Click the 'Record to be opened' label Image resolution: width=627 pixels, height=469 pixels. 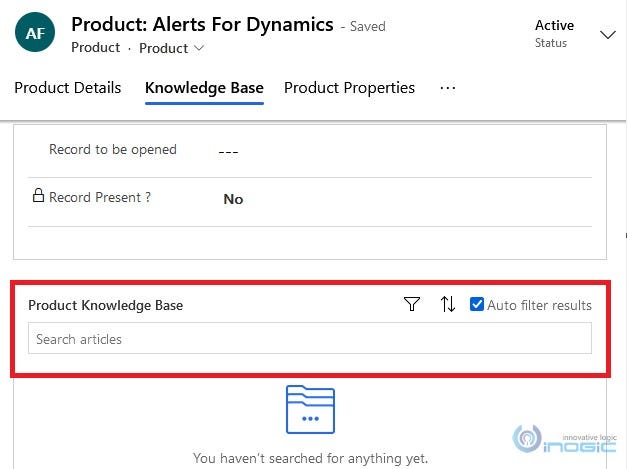point(113,150)
